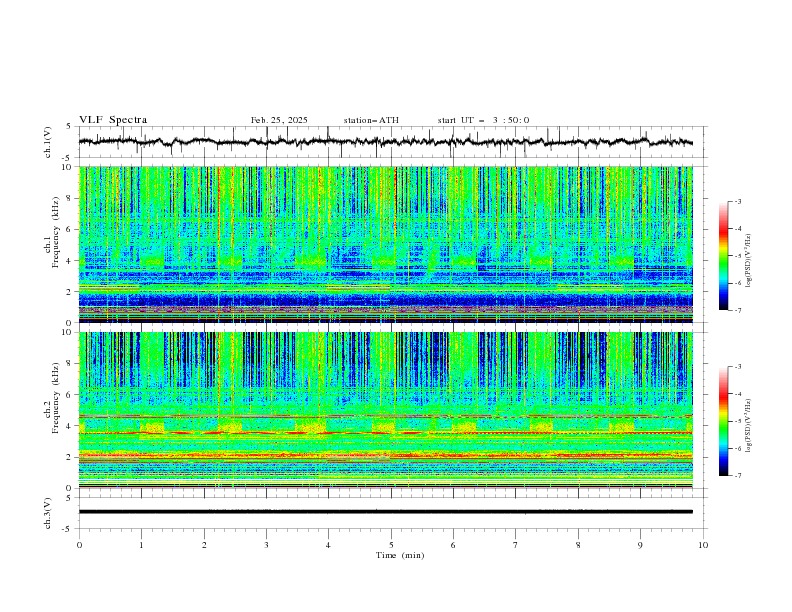
Task: Click the ch.2 spectrogram color scale bar
Action: [x=723, y=421]
